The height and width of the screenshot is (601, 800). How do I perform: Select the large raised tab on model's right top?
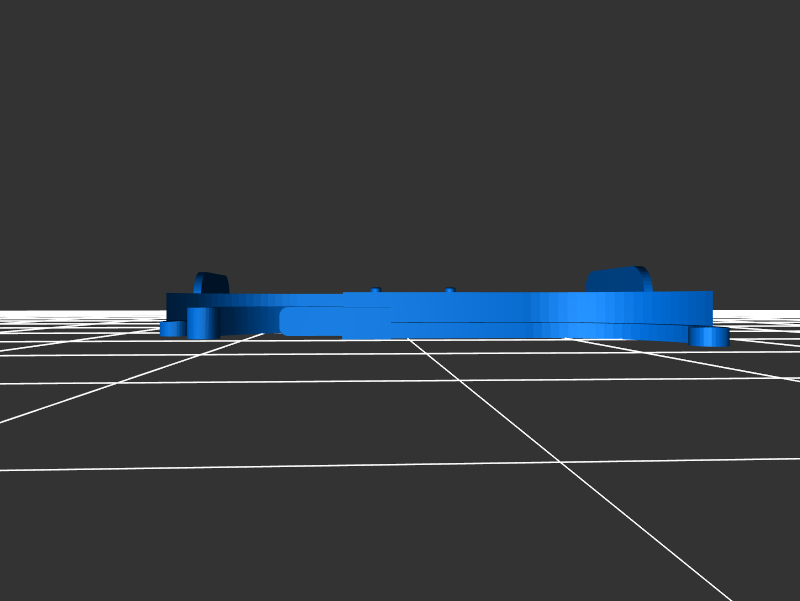tap(619, 279)
